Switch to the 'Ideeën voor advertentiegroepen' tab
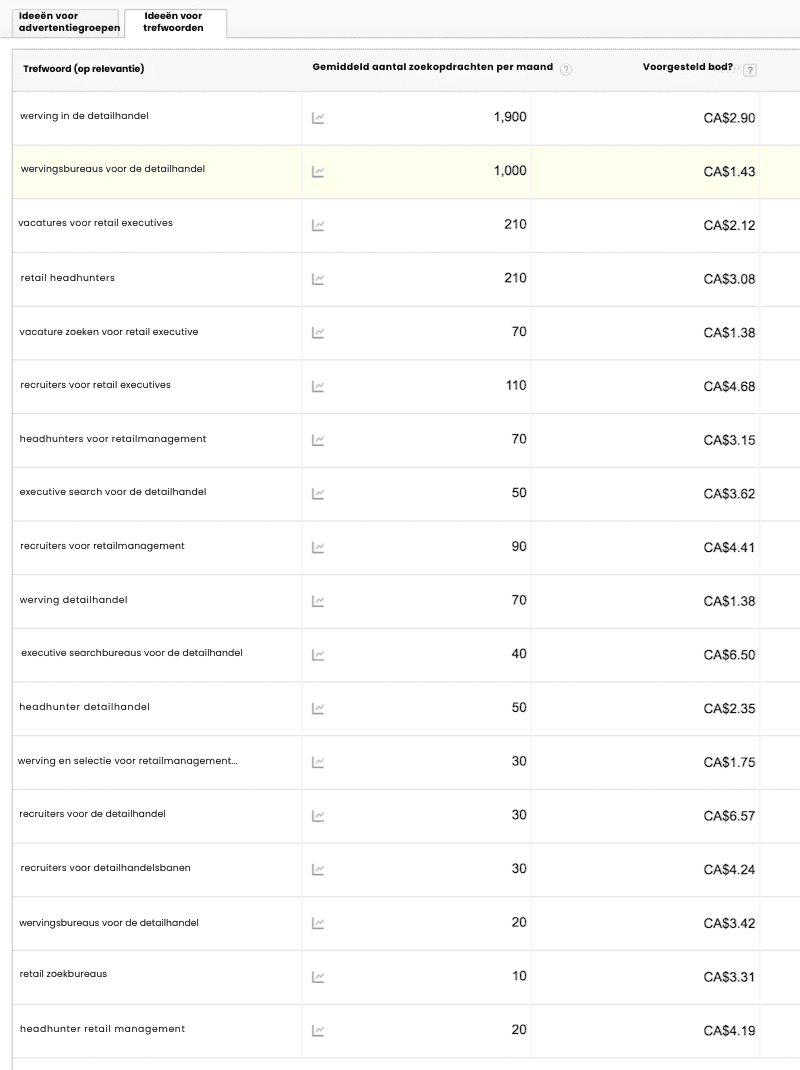The width and height of the screenshot is (800, 1070). pos(67,22)
